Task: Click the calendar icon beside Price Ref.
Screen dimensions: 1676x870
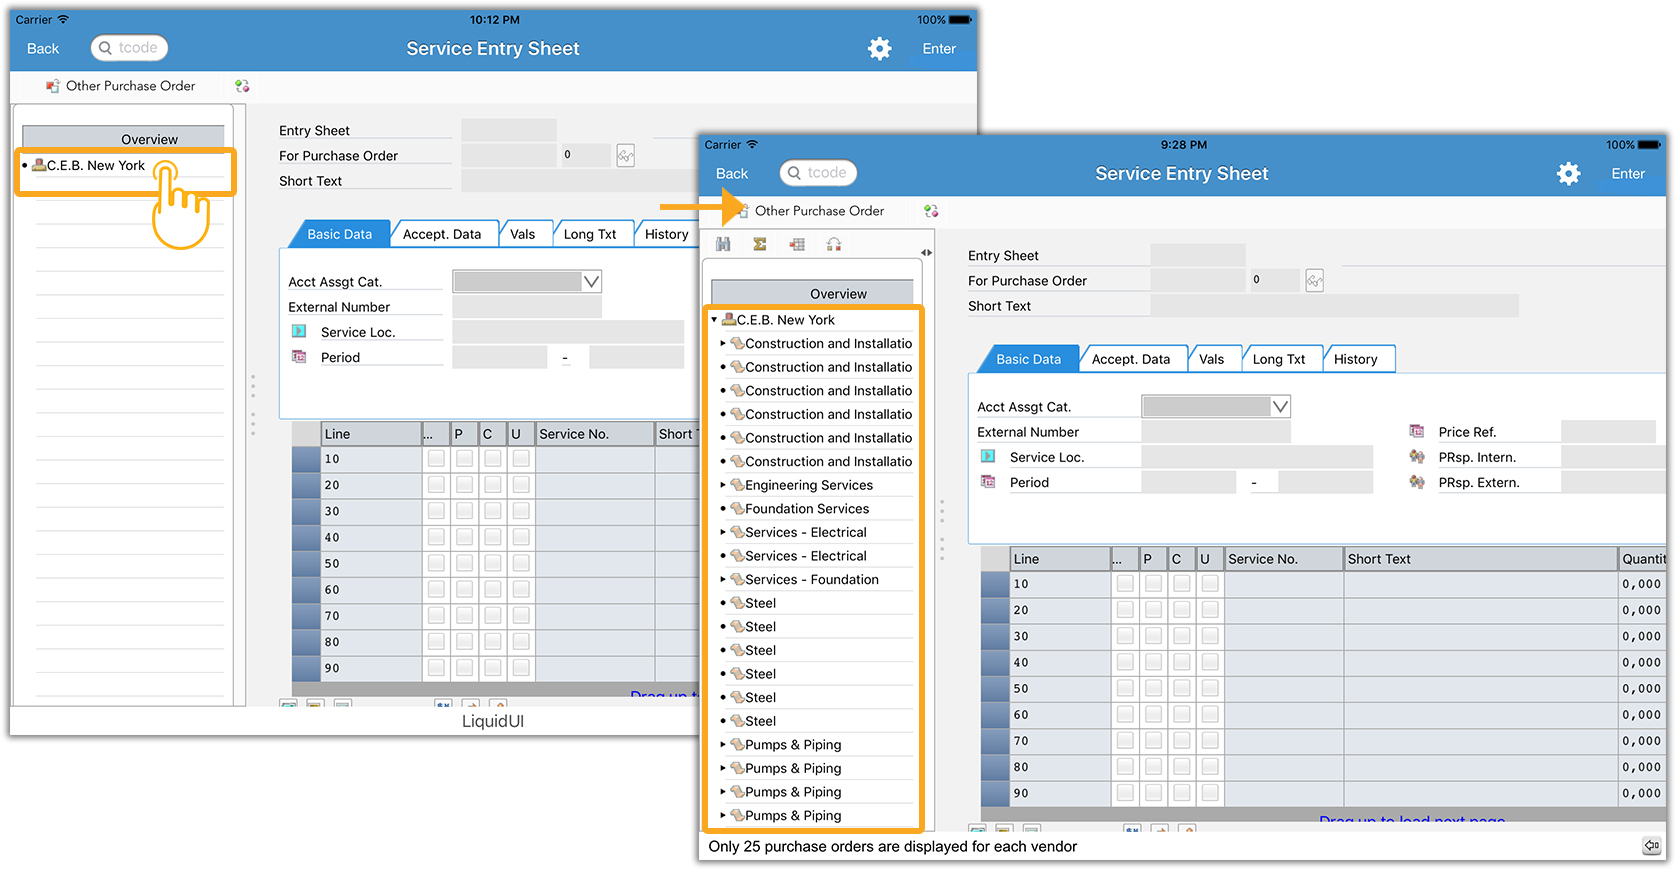Action: click(x=1417, y=432)
